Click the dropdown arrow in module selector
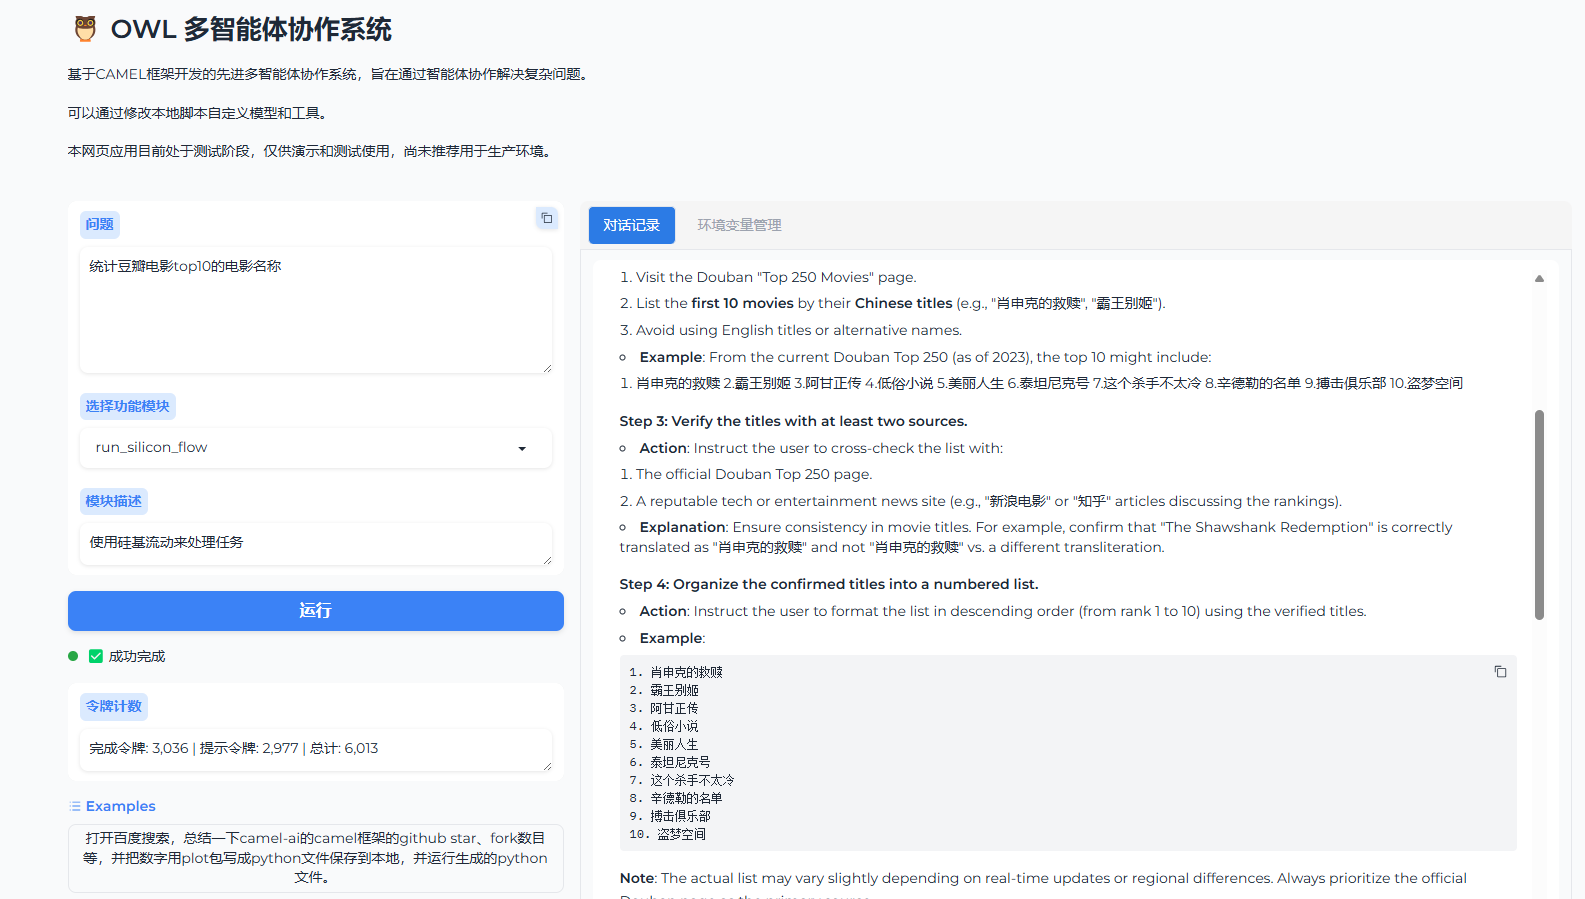Screen dimensions: 1585x899 (x=522, y=449)
